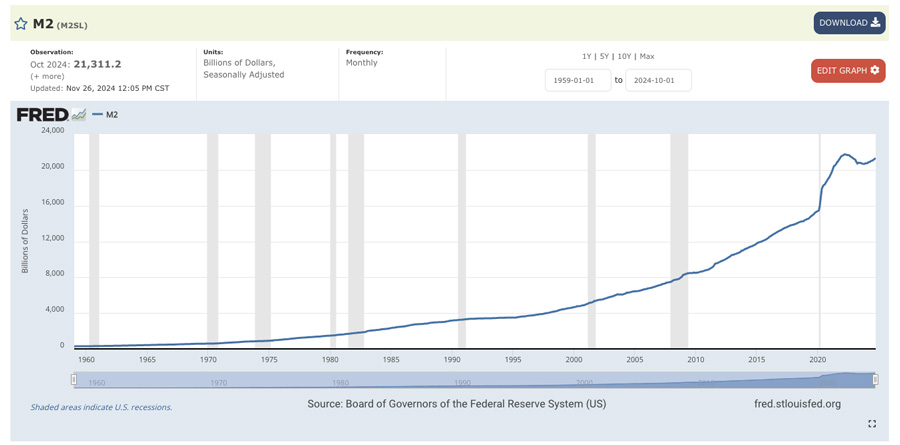Grab the left handle of range slider
The image size is (900, 445).
click(74, 380)
